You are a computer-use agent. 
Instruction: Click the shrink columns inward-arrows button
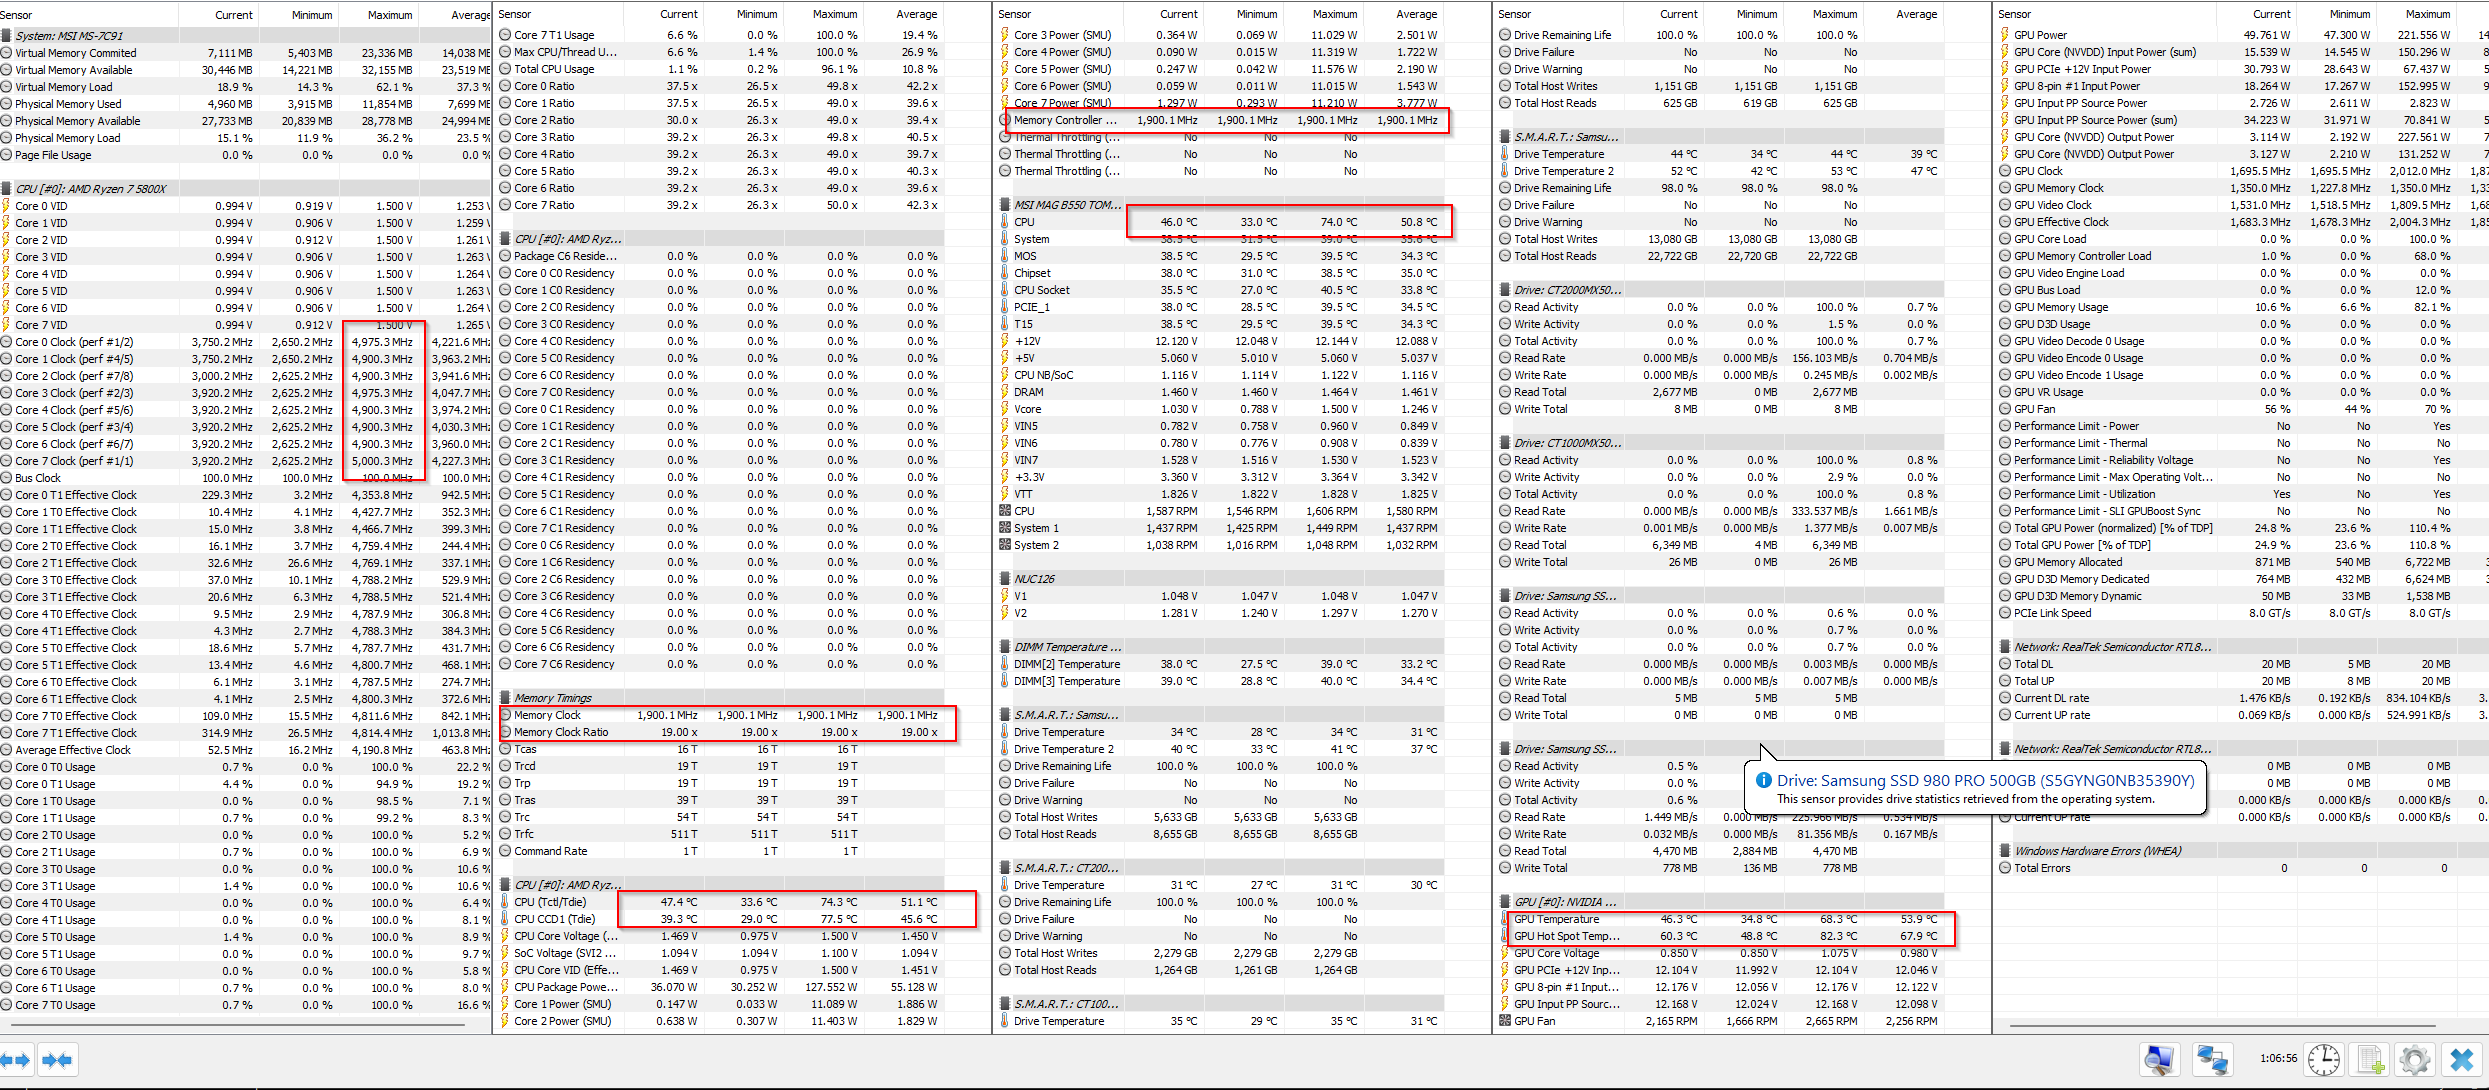pyautogui.click(x=57, y=1060)
